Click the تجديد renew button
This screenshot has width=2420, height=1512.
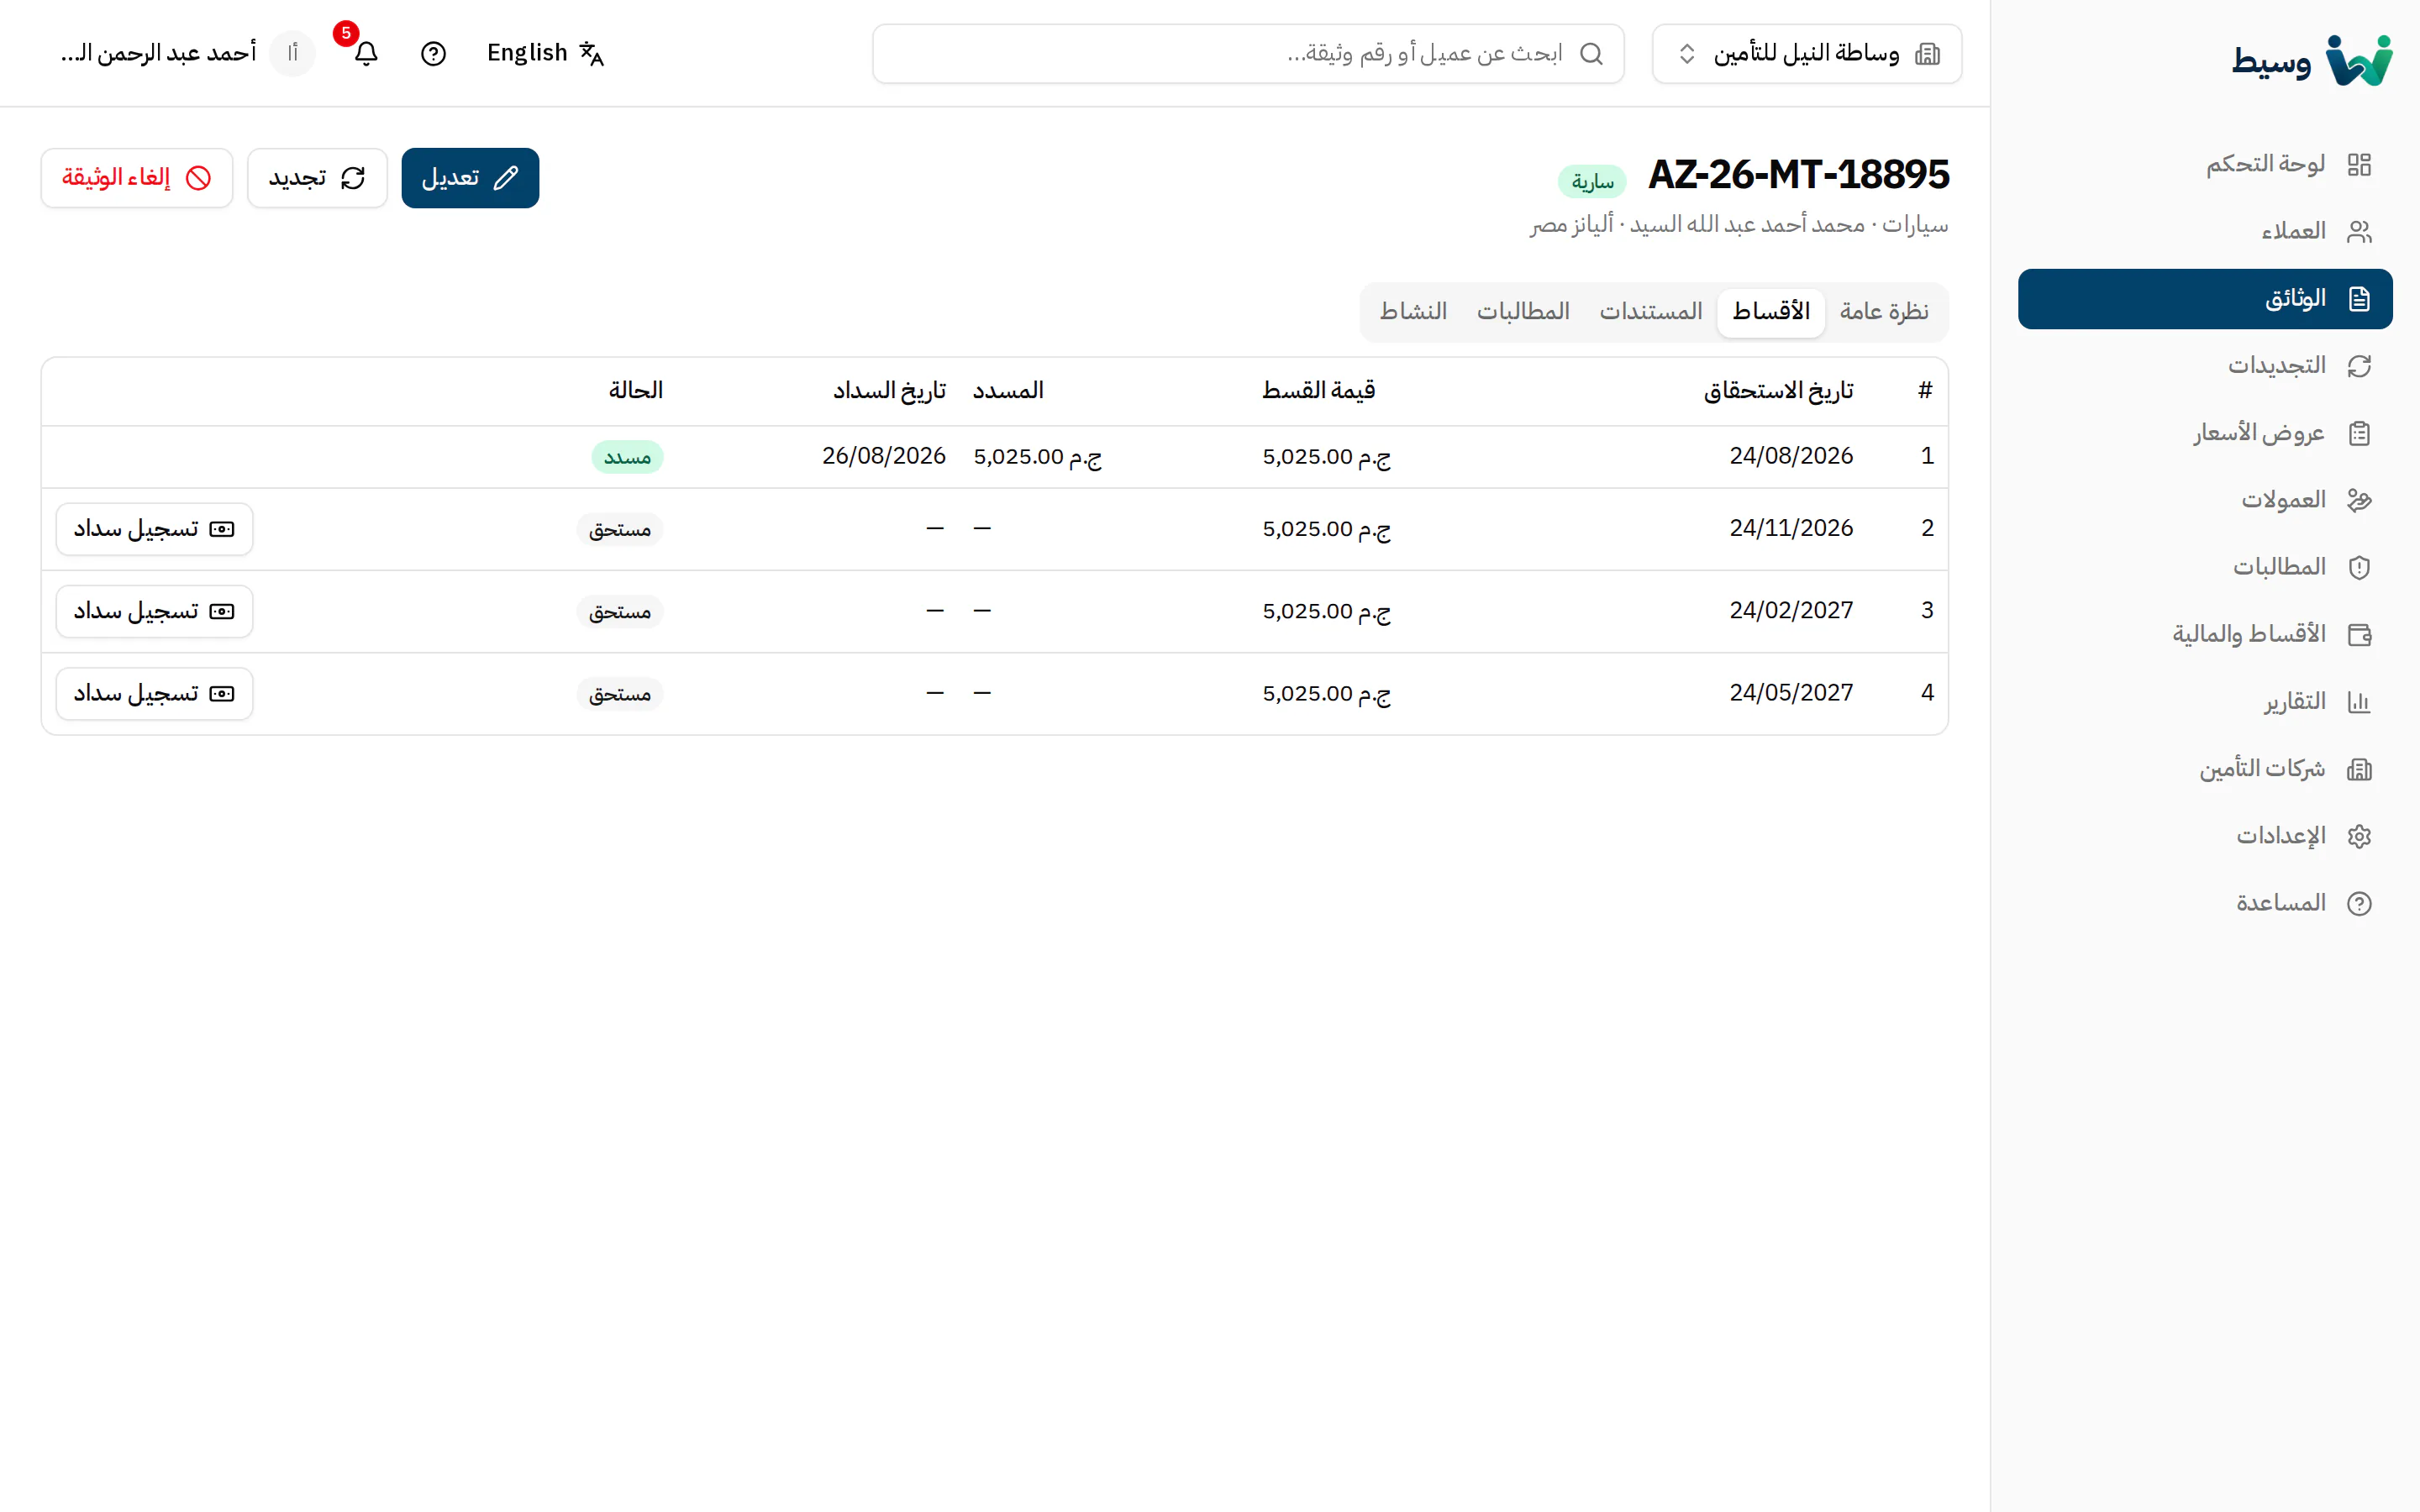[317, 178]
